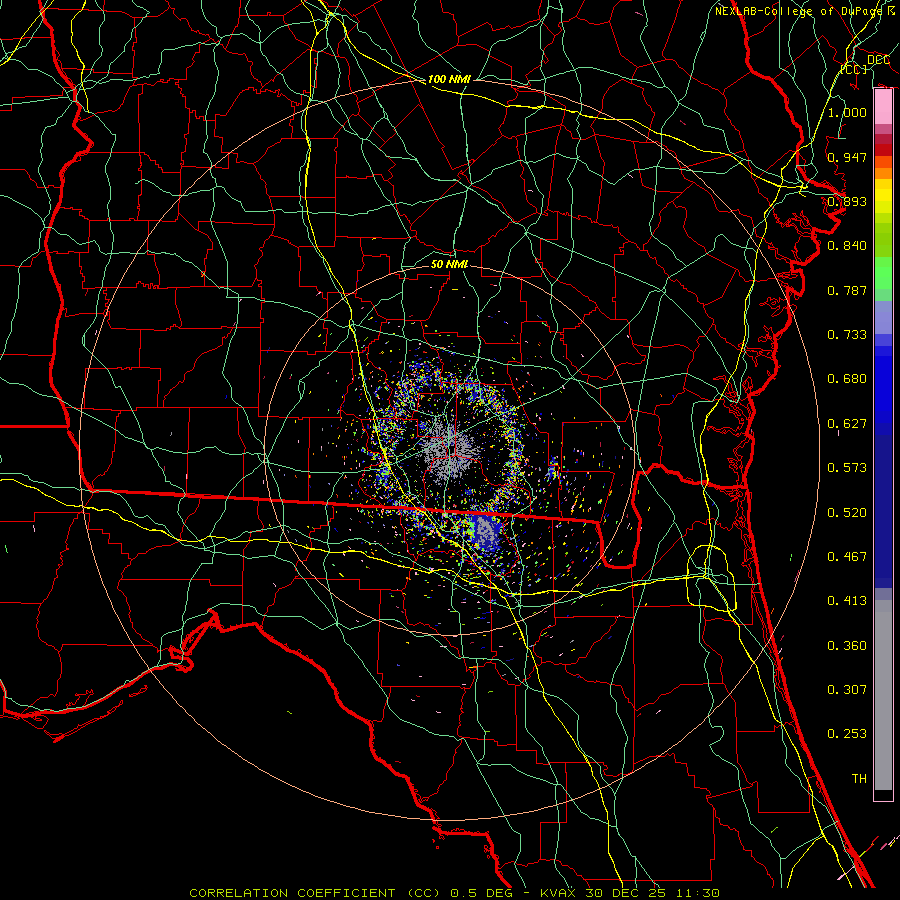
Task: Select the 0.253 legend value
Action: click(x=847, y=734)
